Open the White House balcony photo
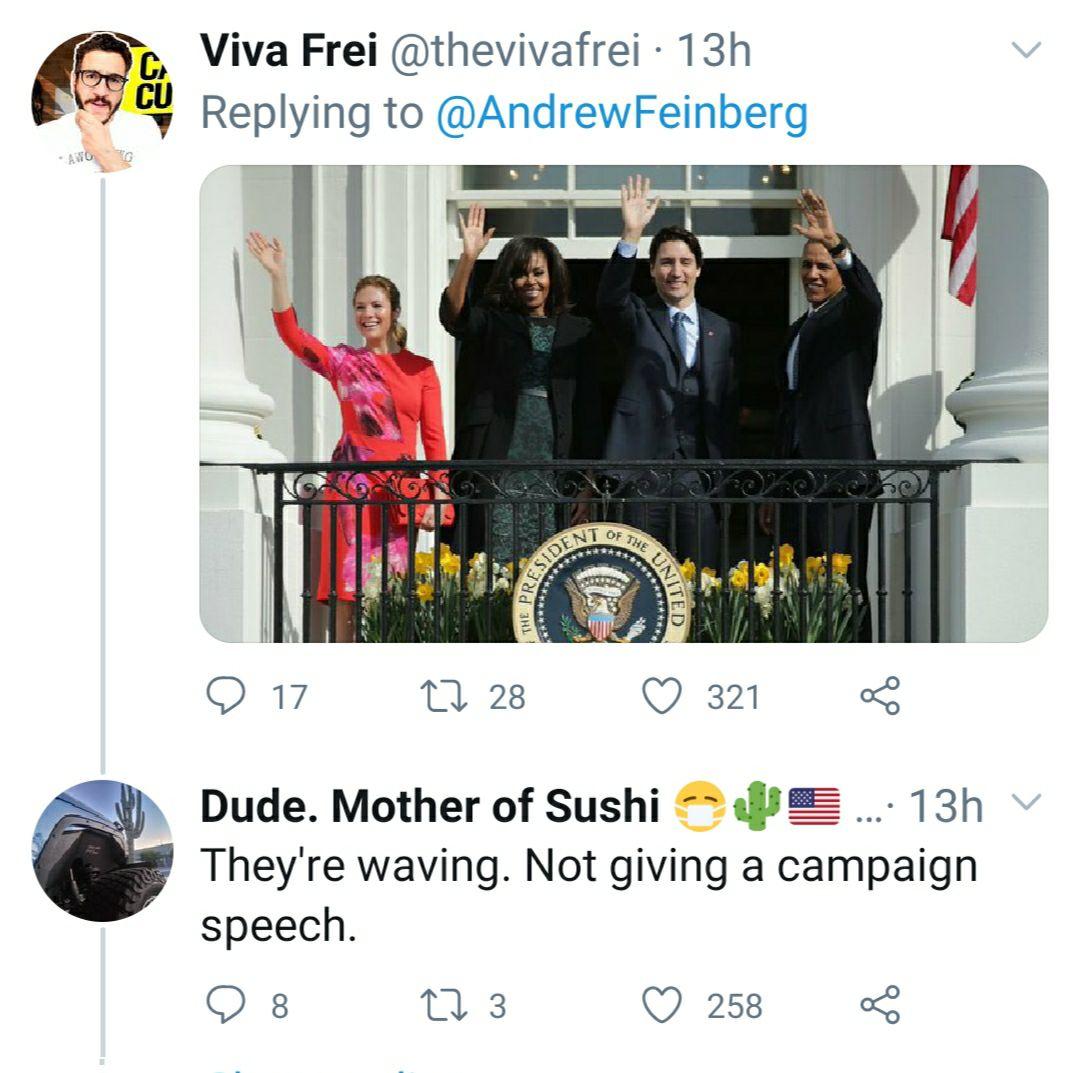The image size is (1073, 1073). pyautogui.click(x=623, y=403)
